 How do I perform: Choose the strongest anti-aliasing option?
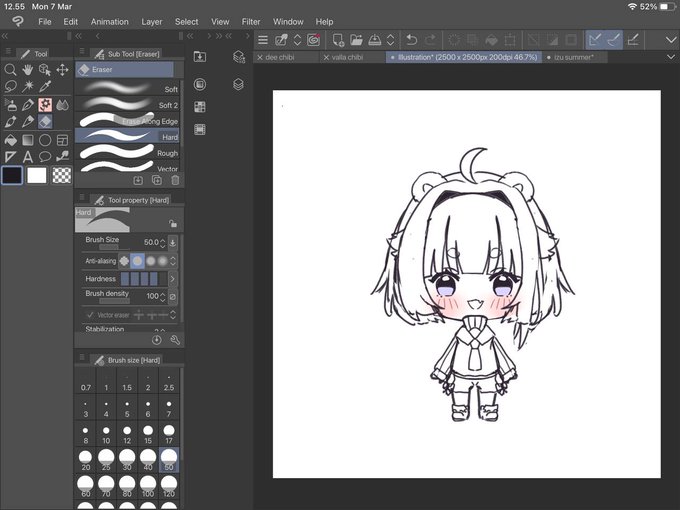(x=163, y=261)
